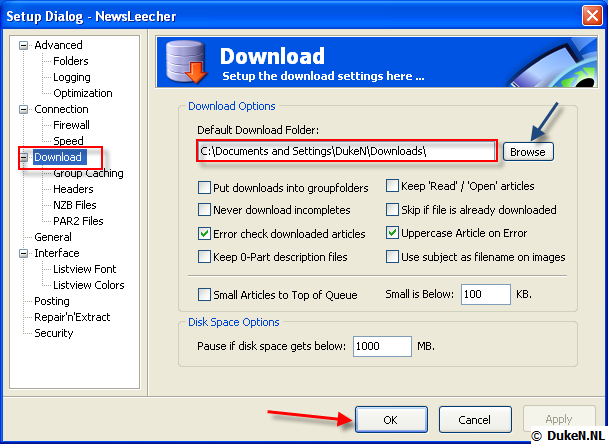608x444 pixels.
Task: Select Advanced in settings tree
Action: pos(58,45)
